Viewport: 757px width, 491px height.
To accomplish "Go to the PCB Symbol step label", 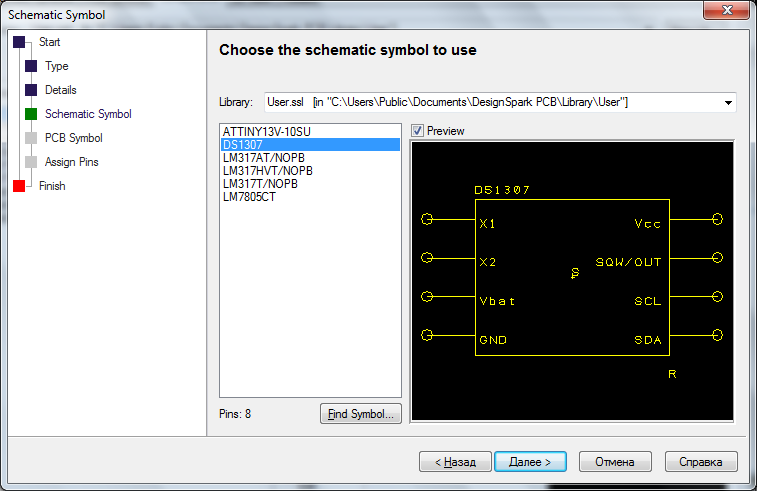I will tap(73, 138).
